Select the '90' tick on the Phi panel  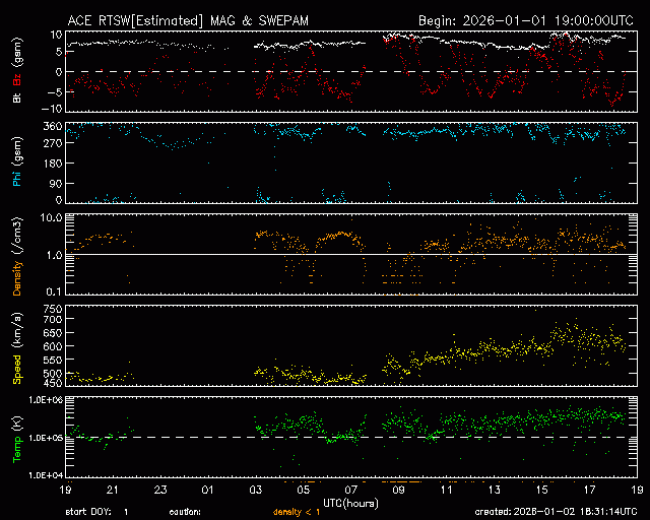56,184
